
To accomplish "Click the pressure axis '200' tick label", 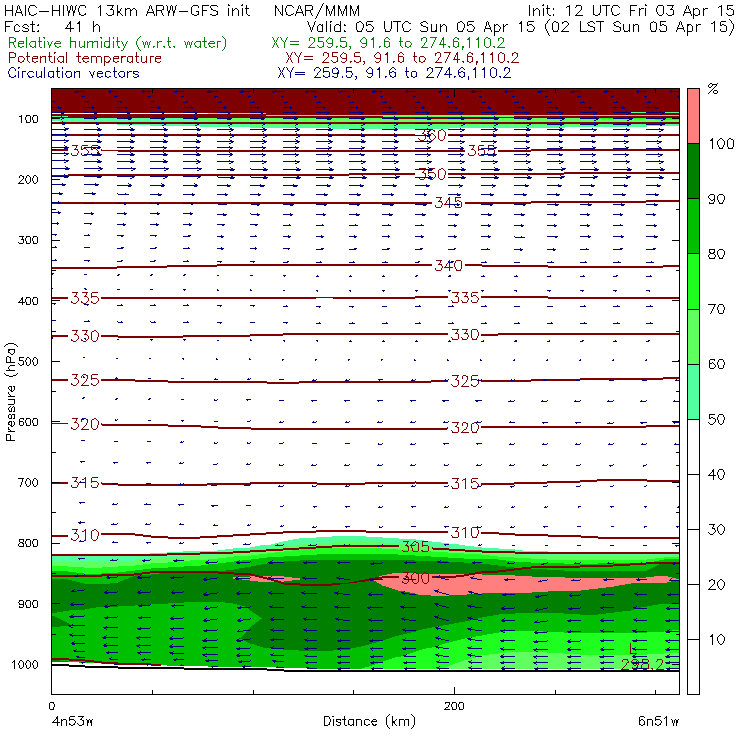I will click(x=28, y=179).
